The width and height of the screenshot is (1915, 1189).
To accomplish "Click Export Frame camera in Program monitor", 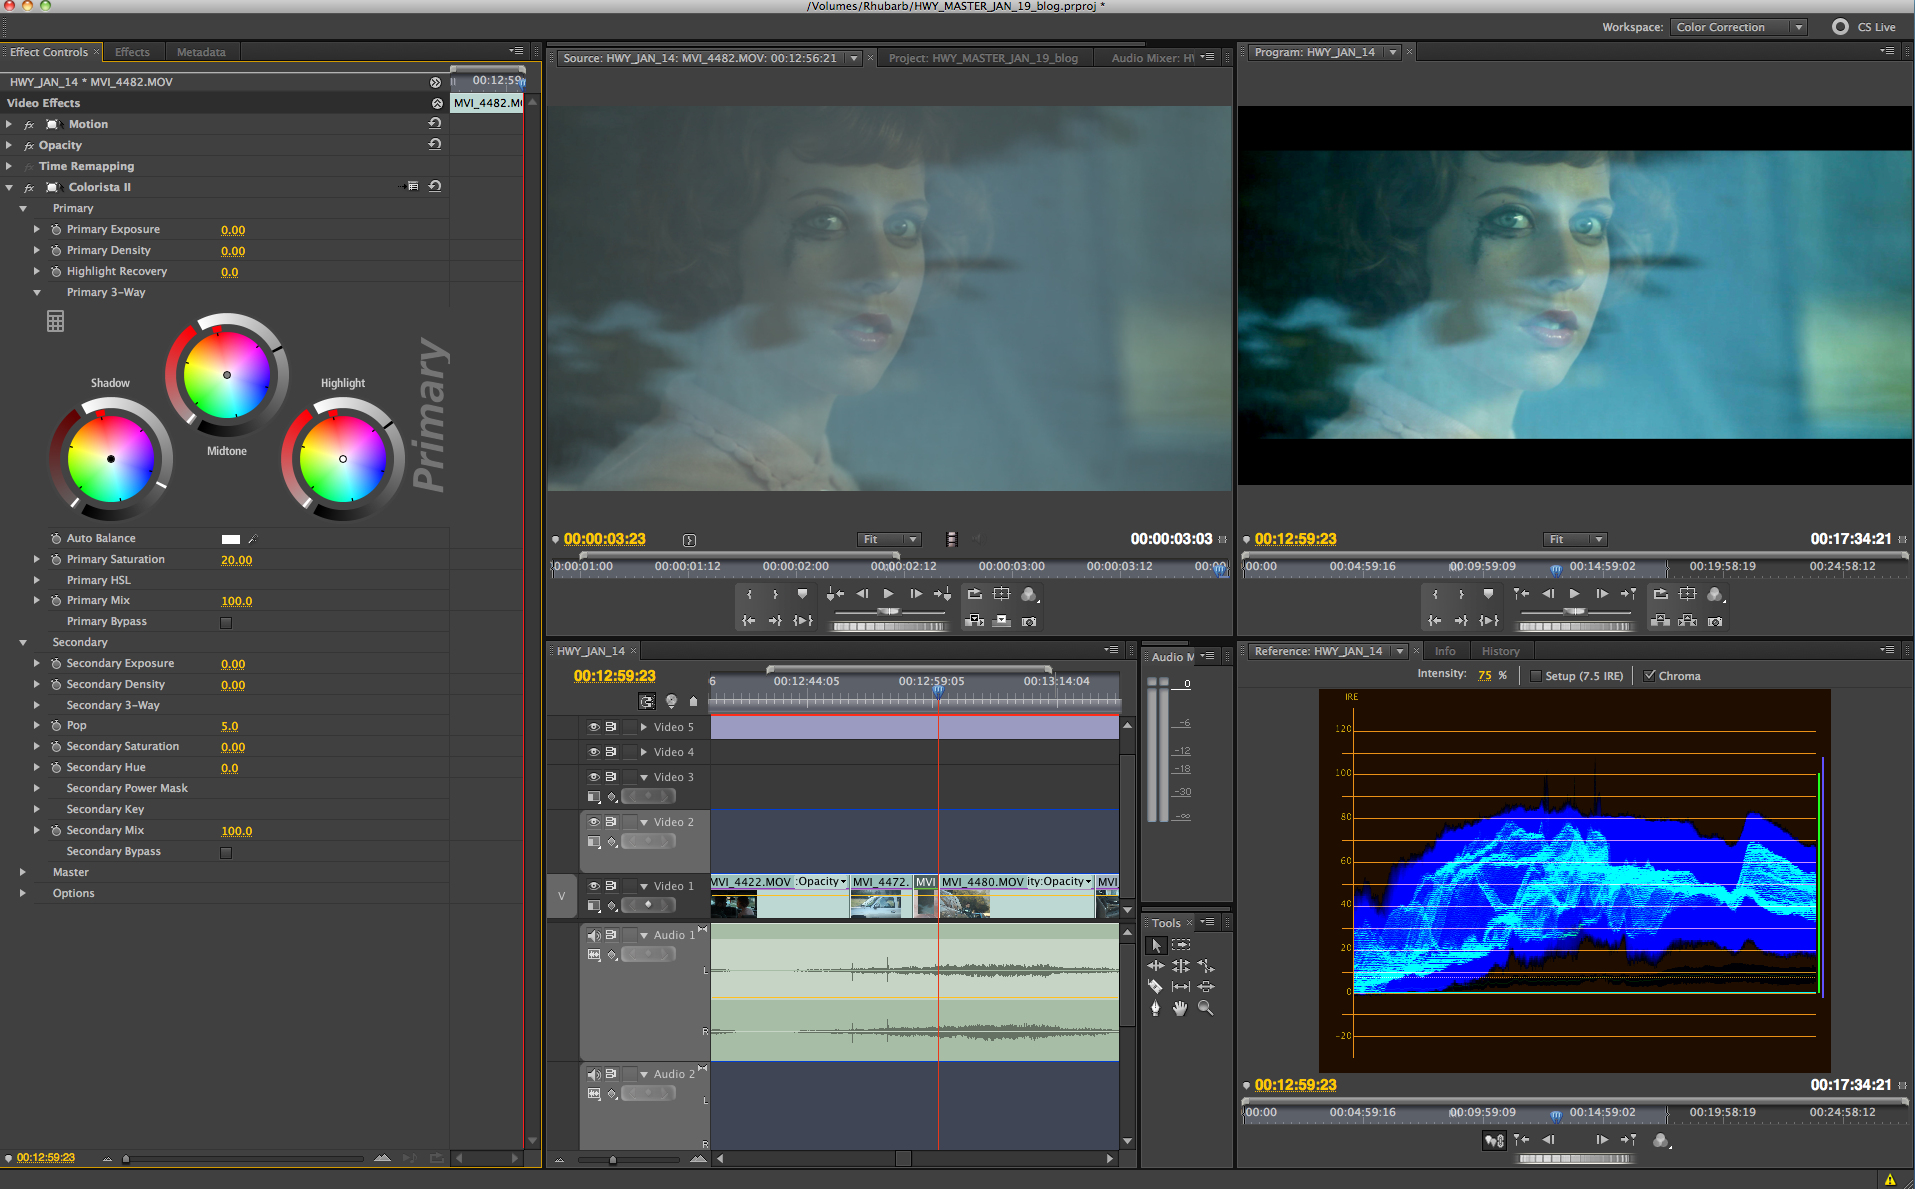I will (x=1715, y=621).
